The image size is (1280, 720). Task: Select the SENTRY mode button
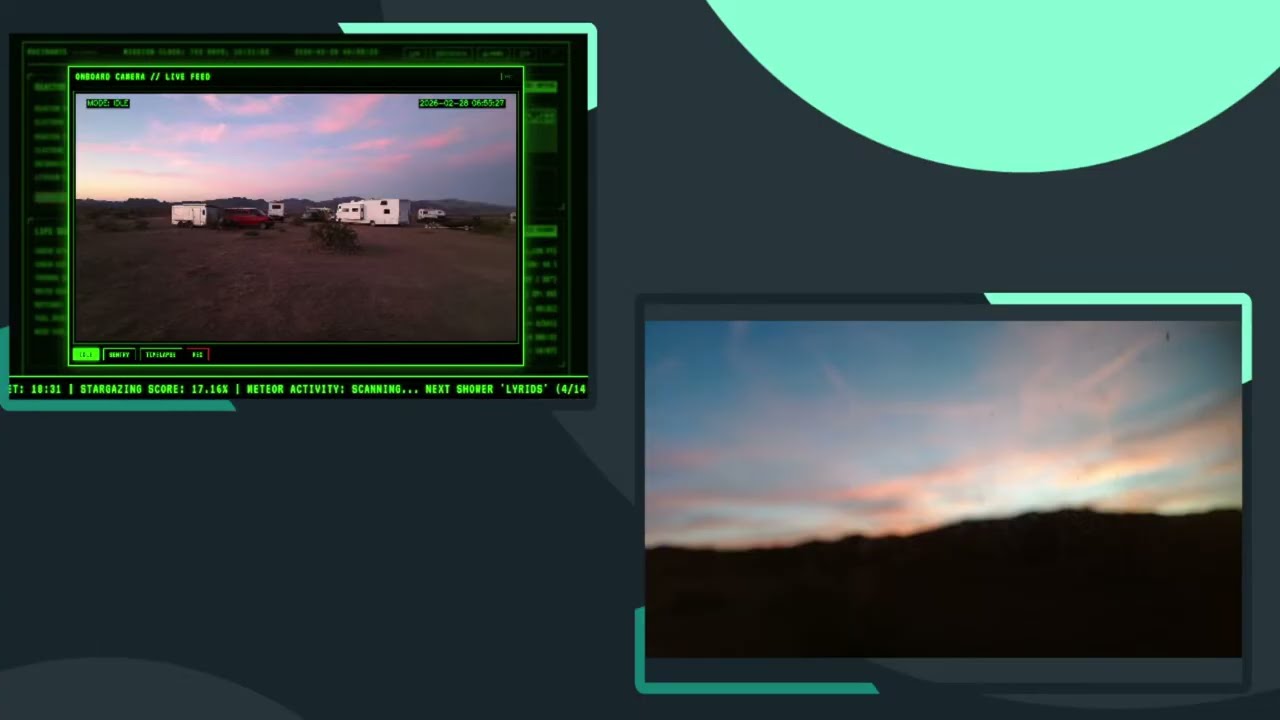coord(119,354)
